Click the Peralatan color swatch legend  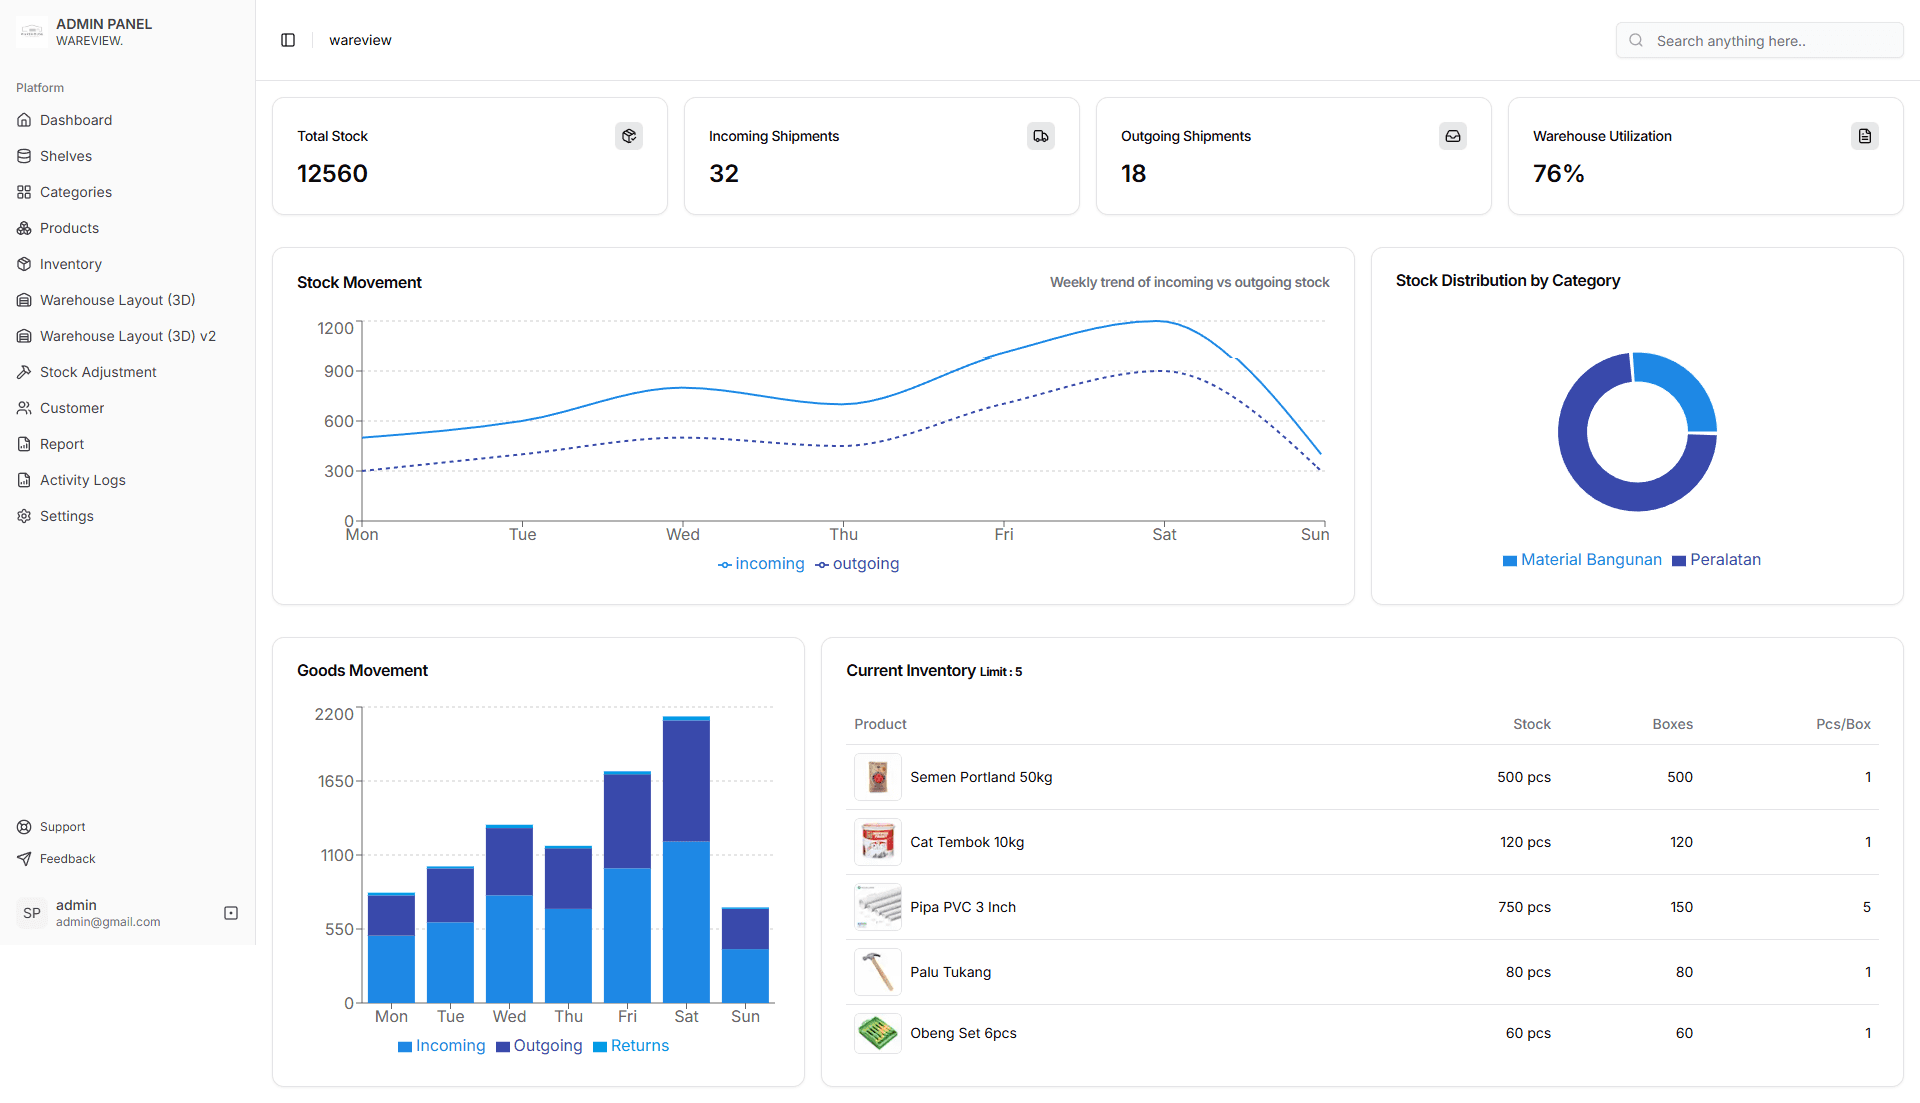coord(1679,561)
